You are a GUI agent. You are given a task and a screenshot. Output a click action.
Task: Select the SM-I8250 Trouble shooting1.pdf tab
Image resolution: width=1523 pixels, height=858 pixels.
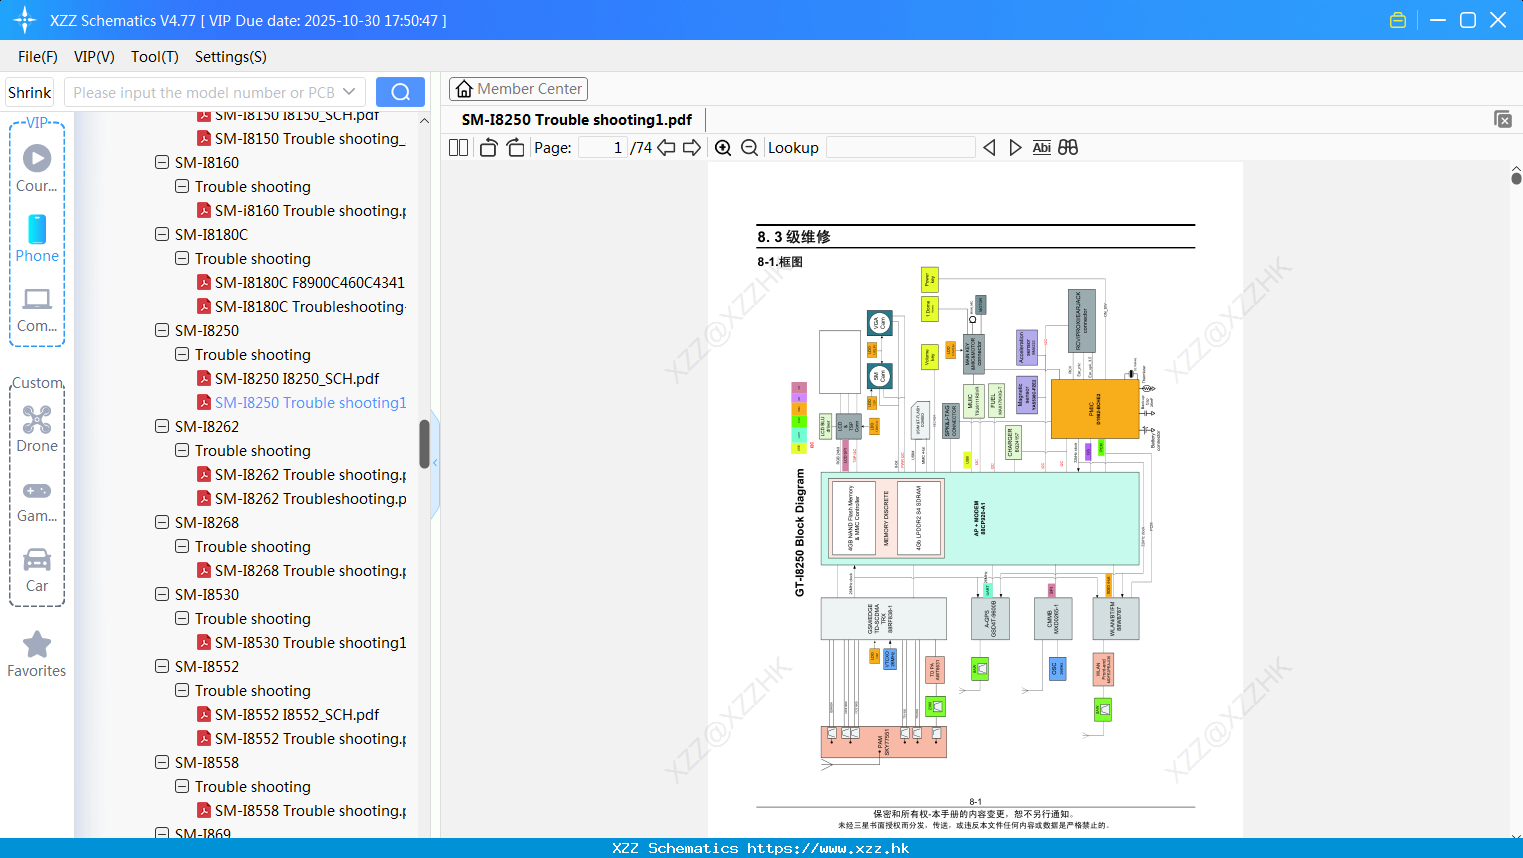tap(577, 119)
